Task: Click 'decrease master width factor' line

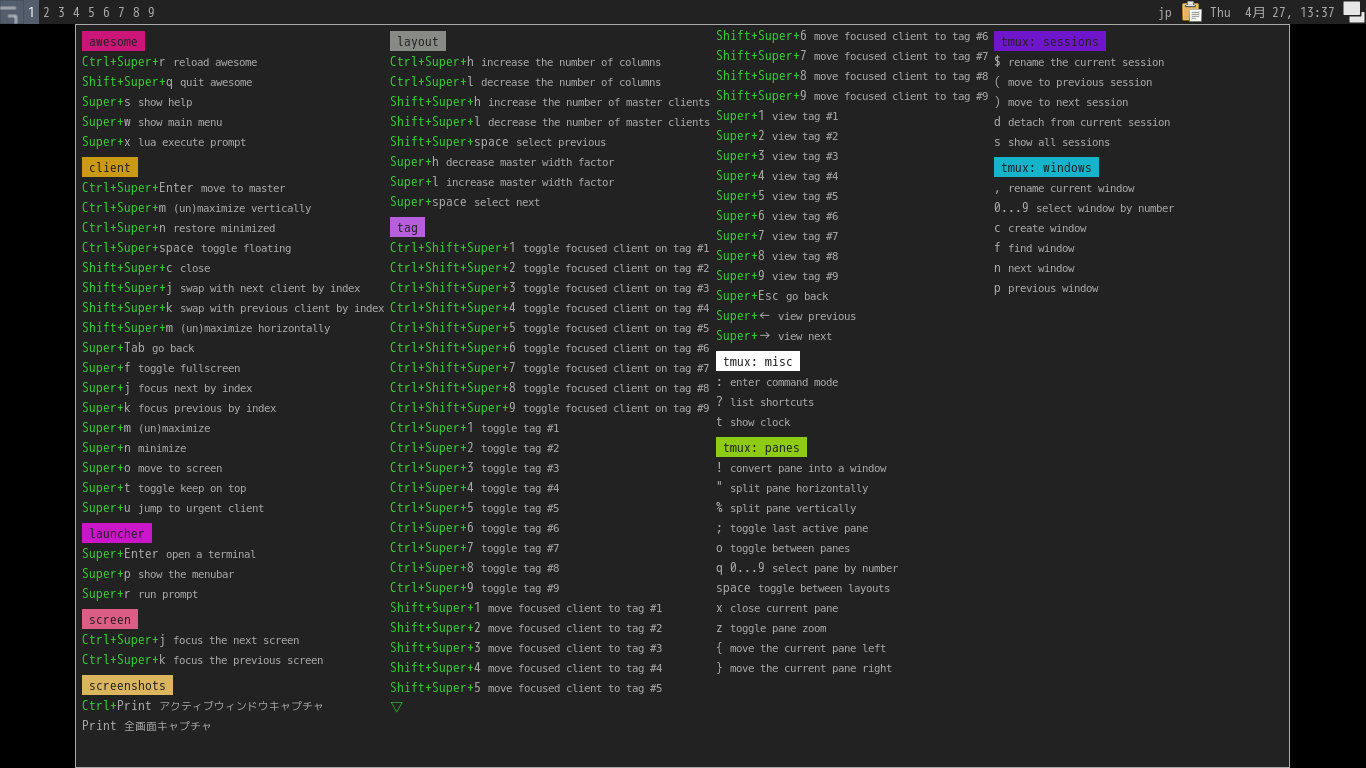Action: [502, 162]
